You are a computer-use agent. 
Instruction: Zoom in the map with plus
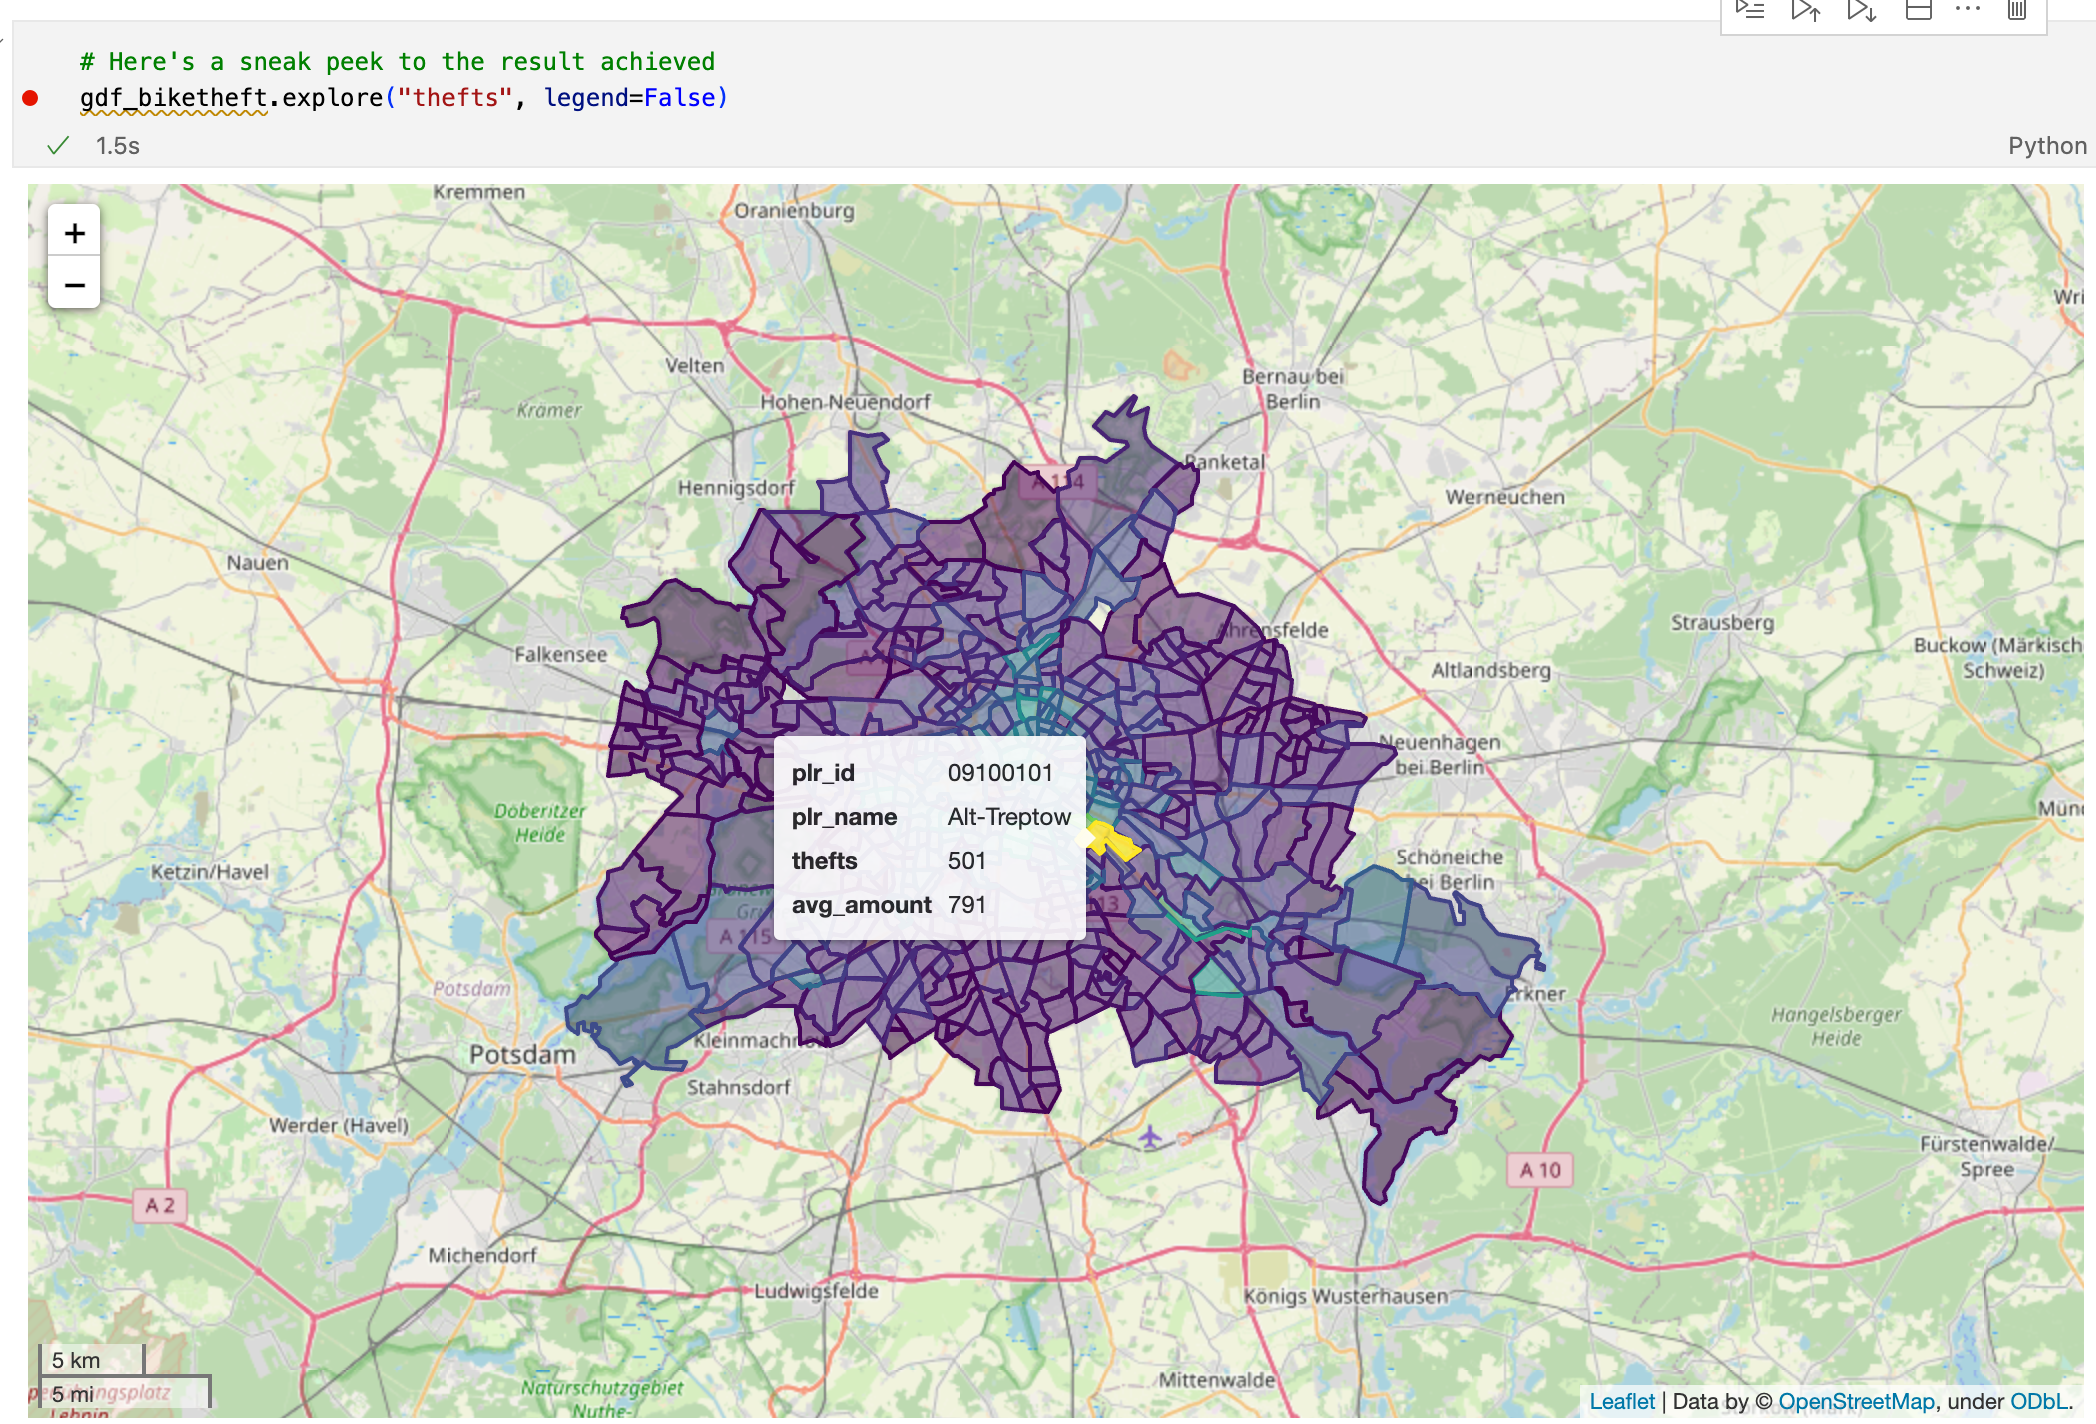click(74, 233)
